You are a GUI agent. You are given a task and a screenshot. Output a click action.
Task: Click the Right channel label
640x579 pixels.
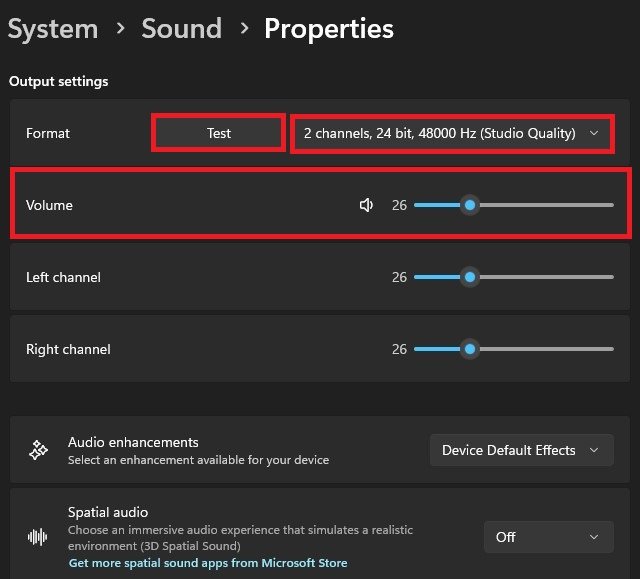68,349
